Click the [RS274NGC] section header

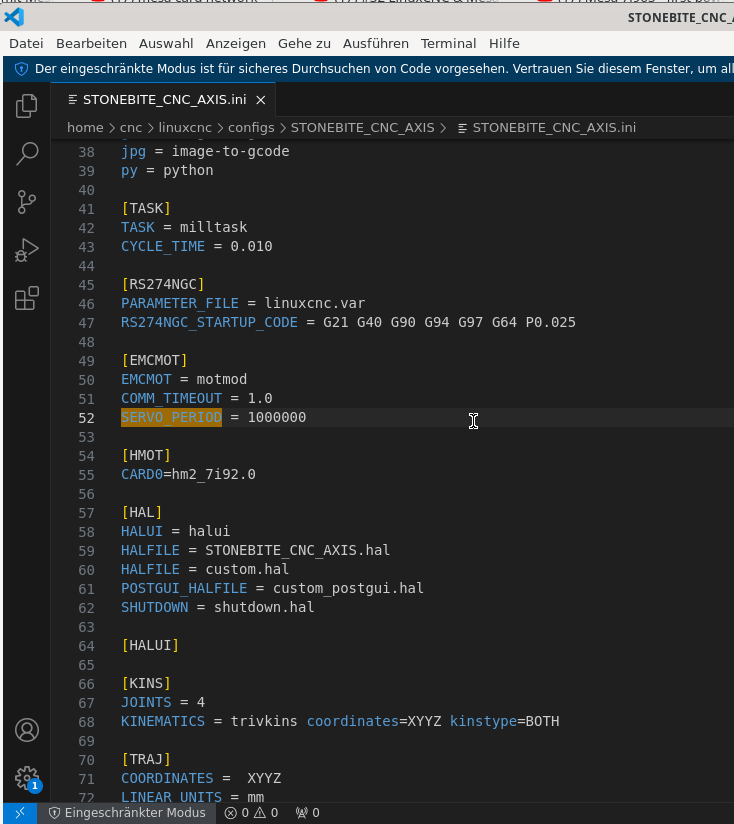pos(163,284)
